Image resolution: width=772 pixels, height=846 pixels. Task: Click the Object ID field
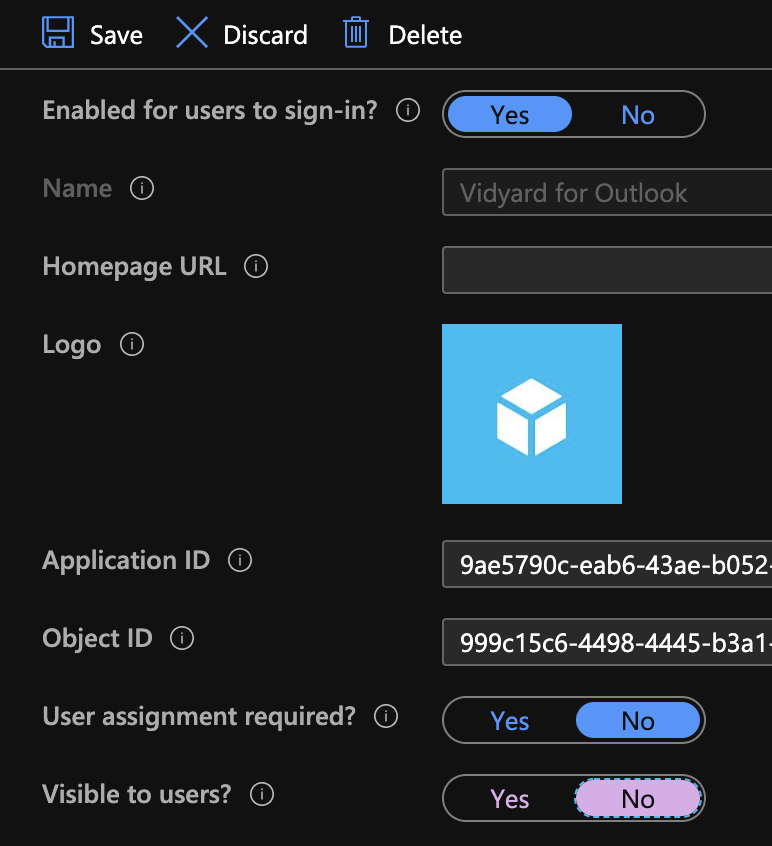[x=606, y=643]
